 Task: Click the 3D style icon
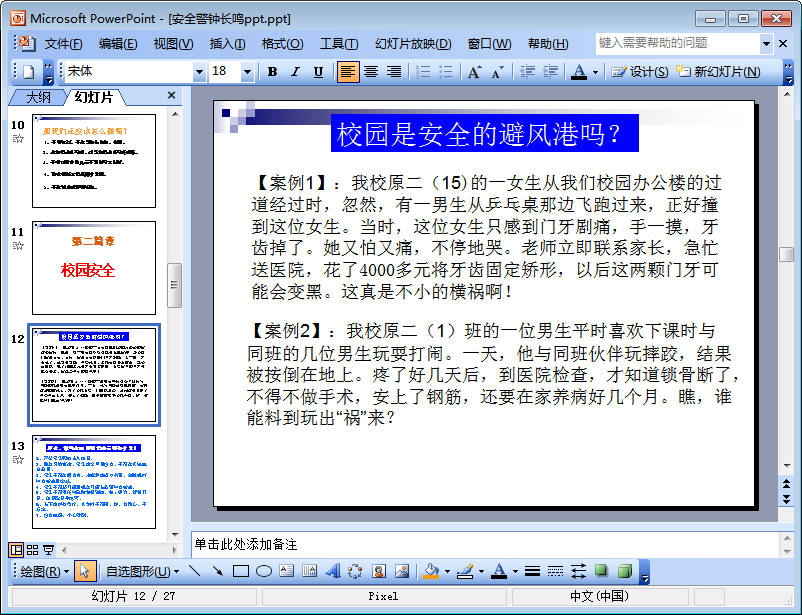(x=625, y=572)
